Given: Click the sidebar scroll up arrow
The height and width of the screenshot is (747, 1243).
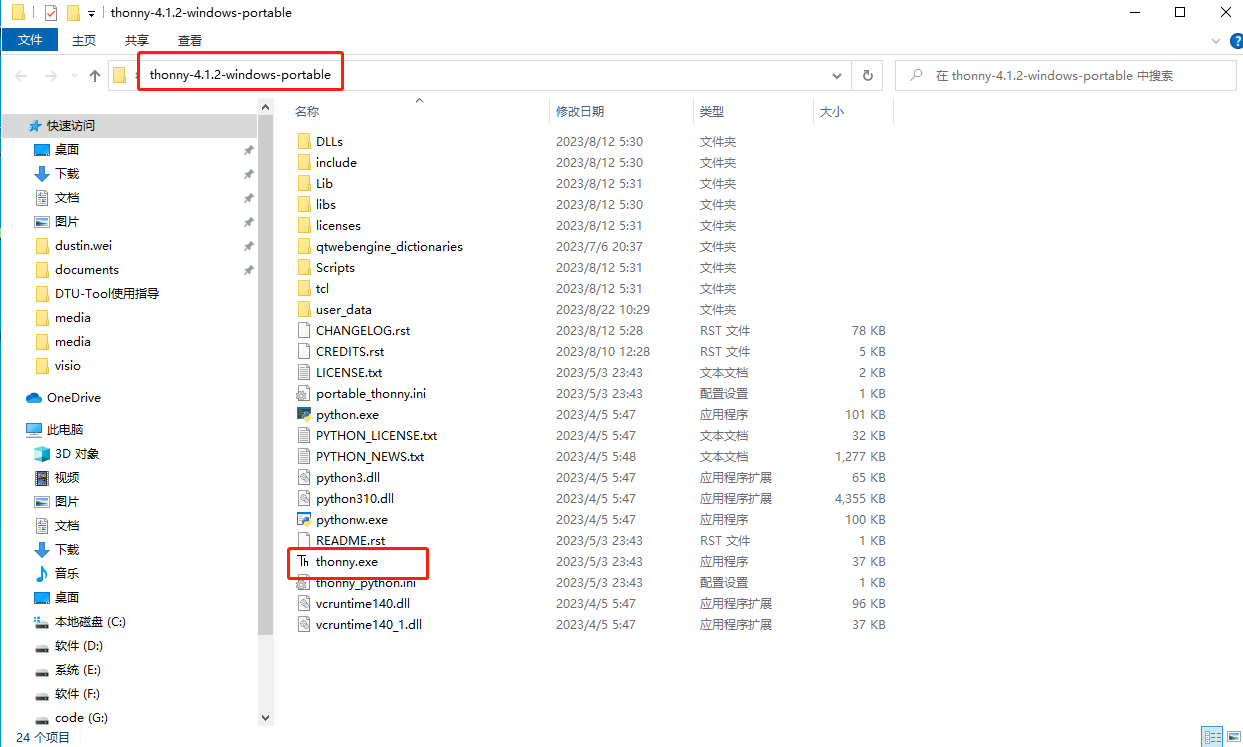Looking at the screenshot, I should click(265, 107).
